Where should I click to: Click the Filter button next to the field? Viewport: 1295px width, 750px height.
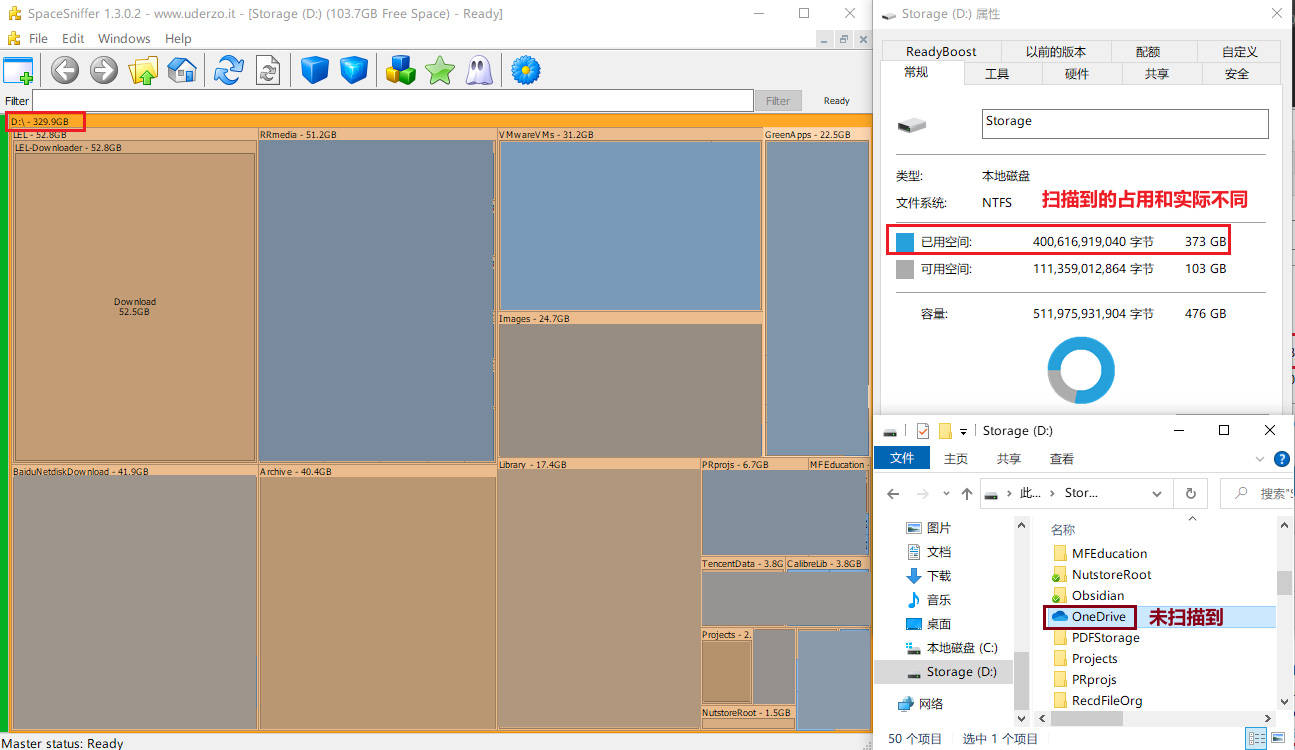click(778, 100)
